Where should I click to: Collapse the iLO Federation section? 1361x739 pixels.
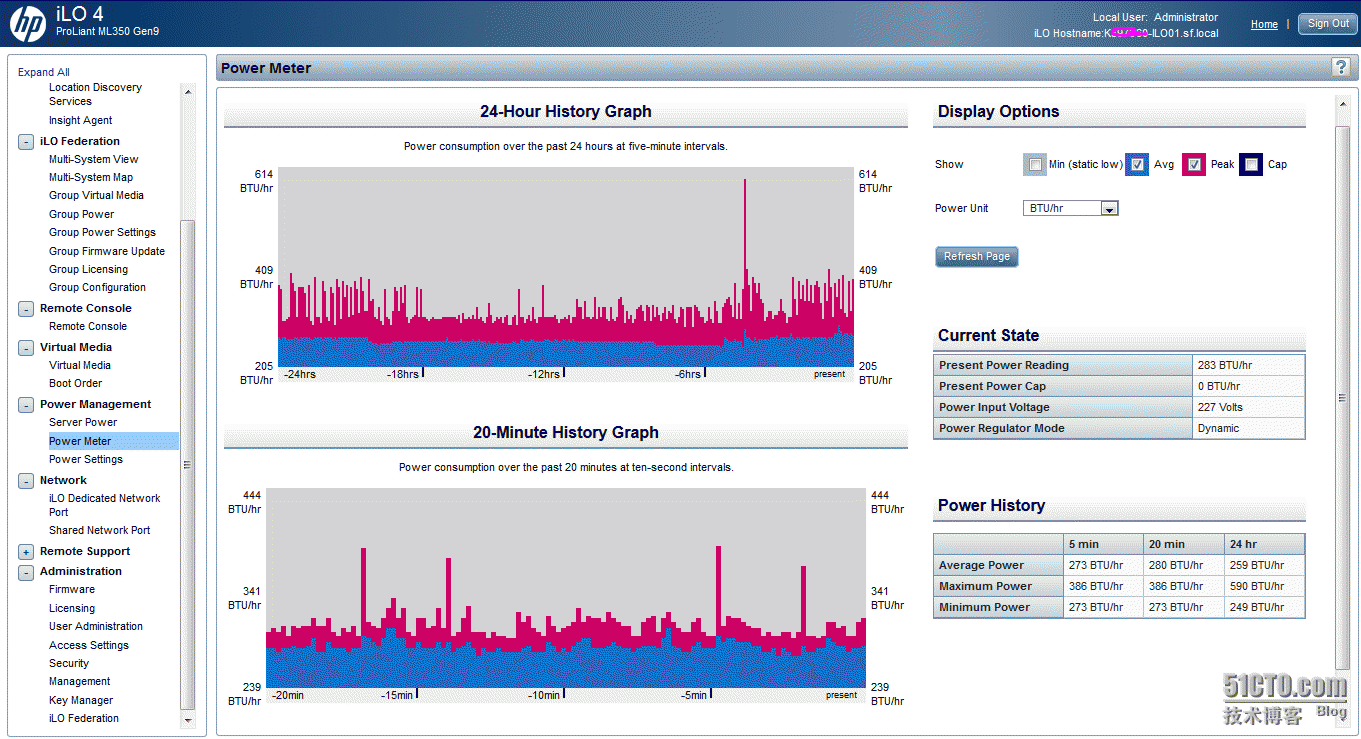tap(26, 142)
